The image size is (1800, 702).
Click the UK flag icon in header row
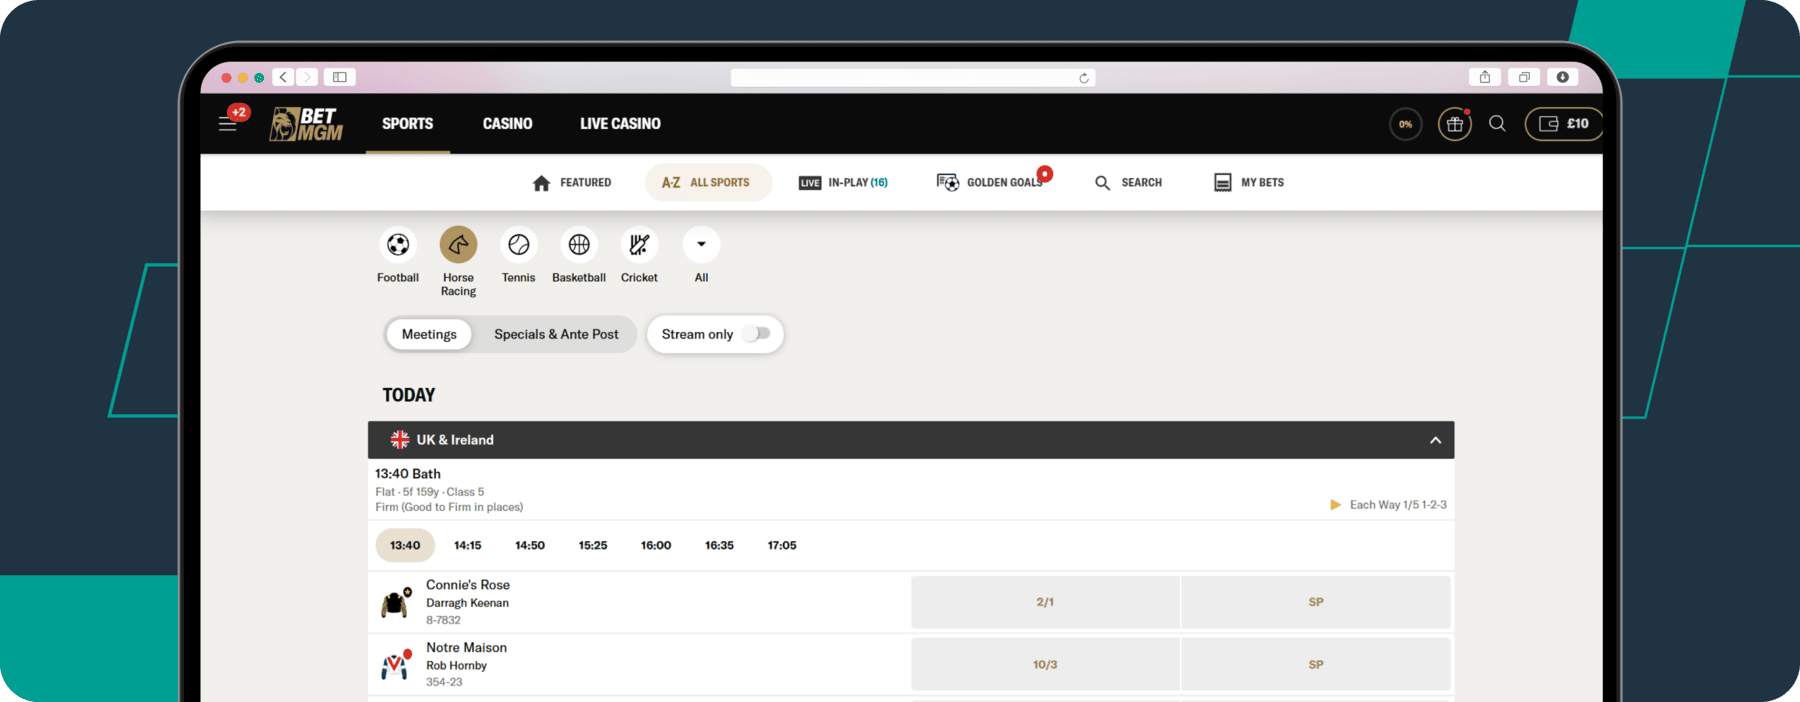tap(399, 440)
